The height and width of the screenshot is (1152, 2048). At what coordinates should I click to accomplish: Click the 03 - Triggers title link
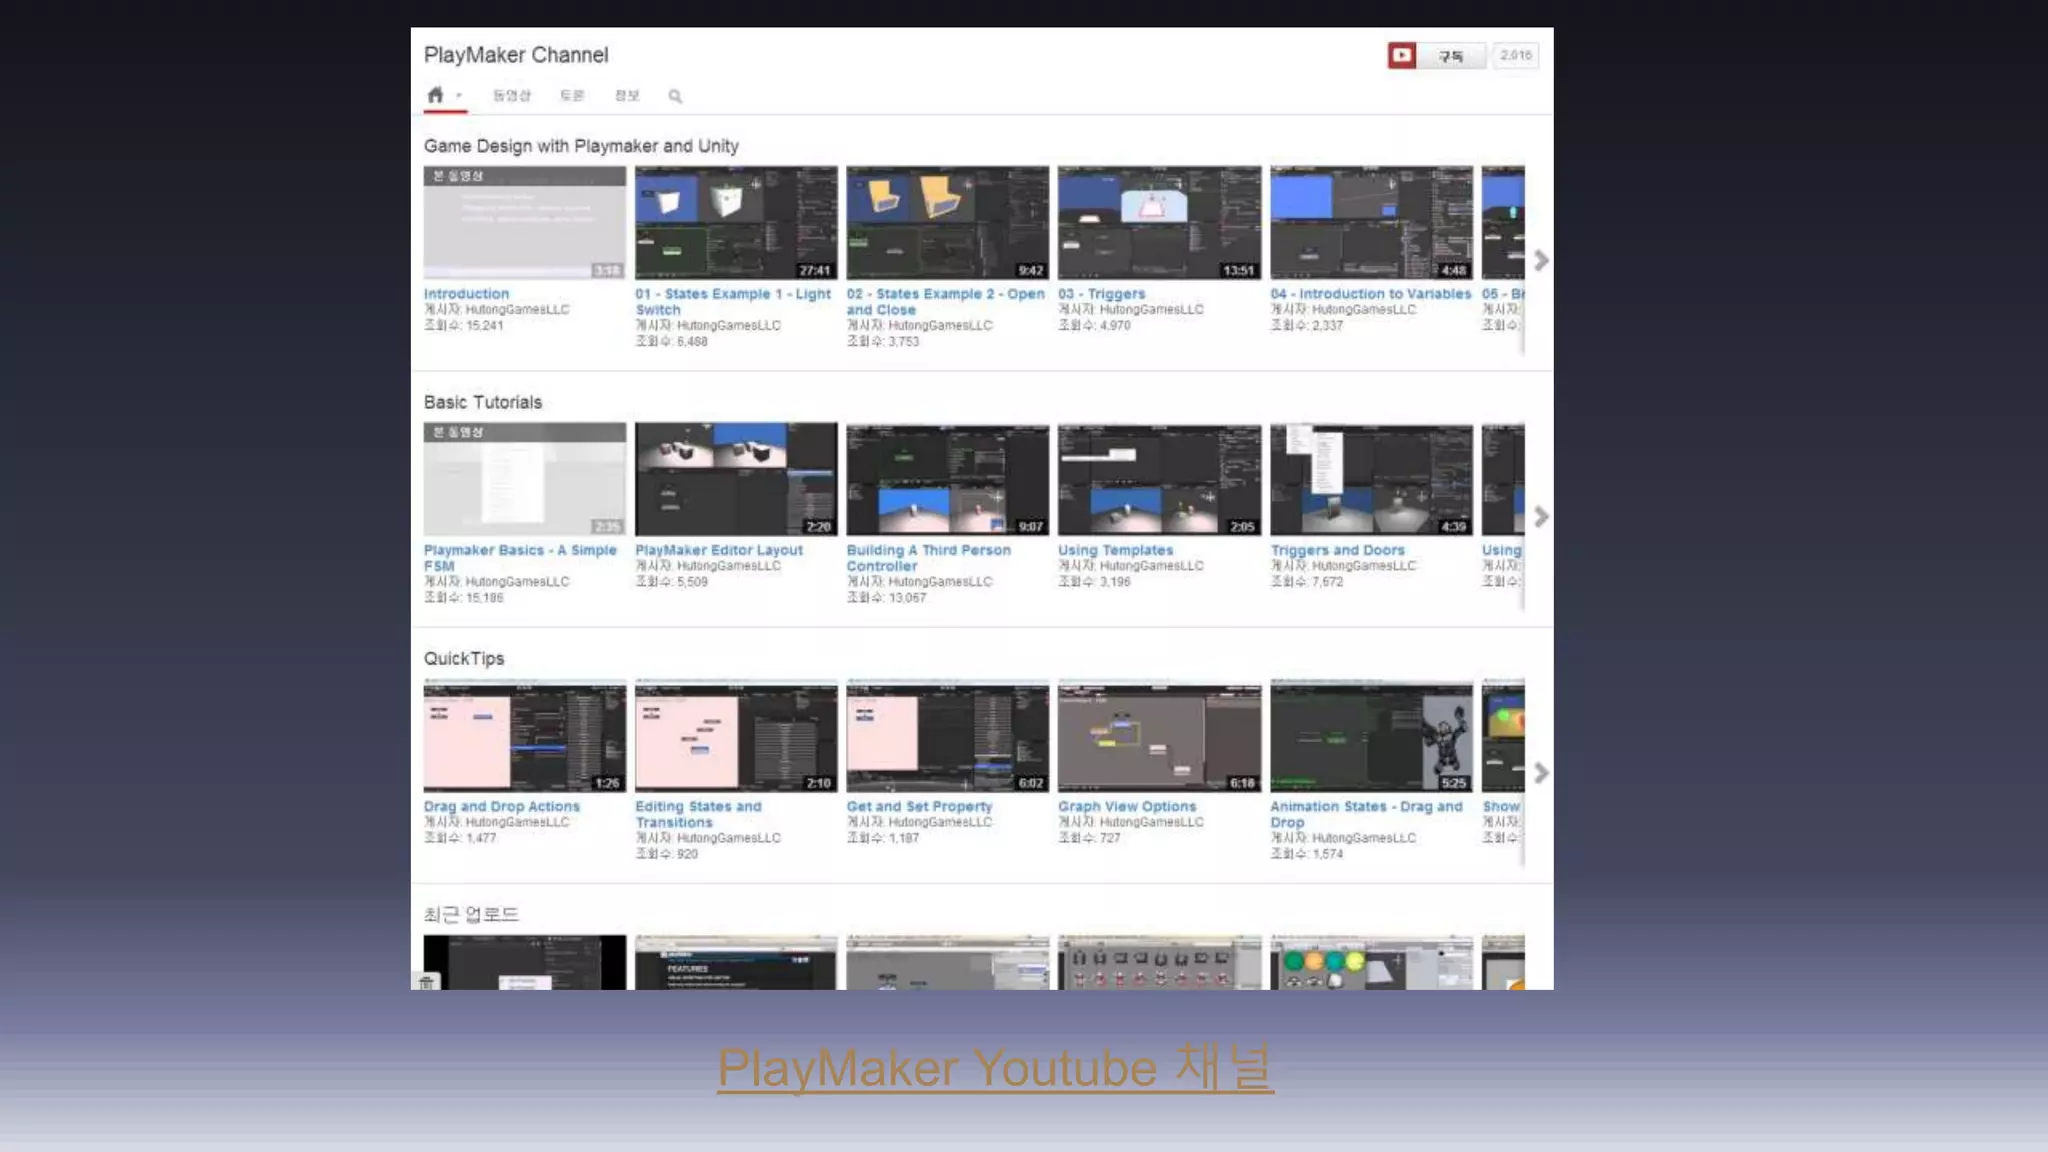coord(1102,294)
